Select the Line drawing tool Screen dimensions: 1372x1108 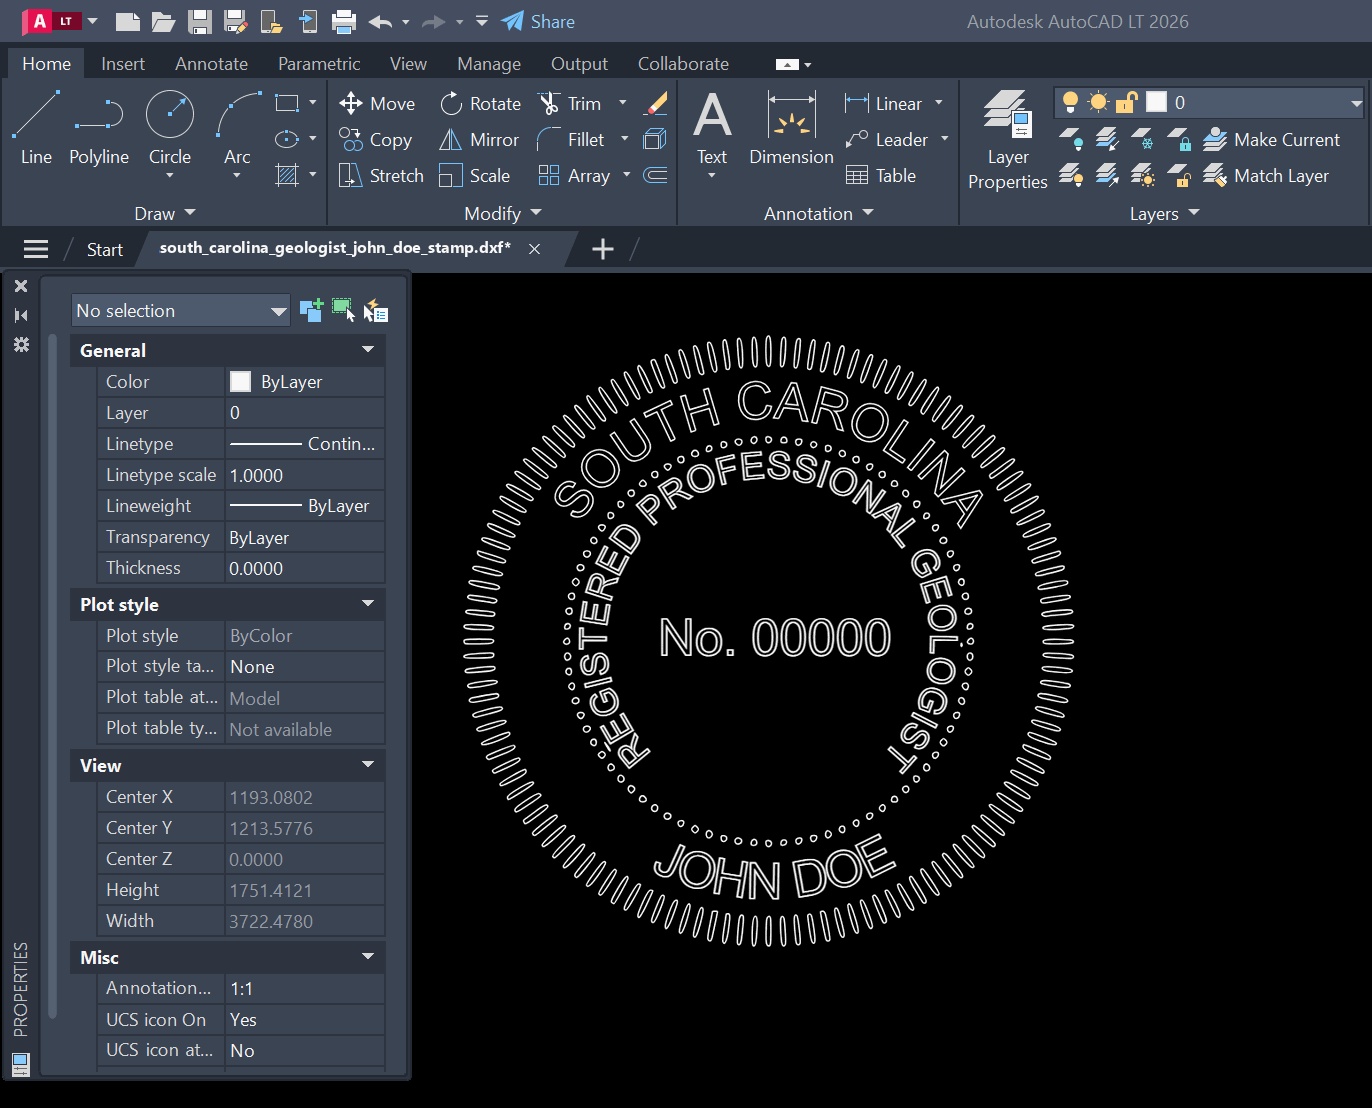36,127
